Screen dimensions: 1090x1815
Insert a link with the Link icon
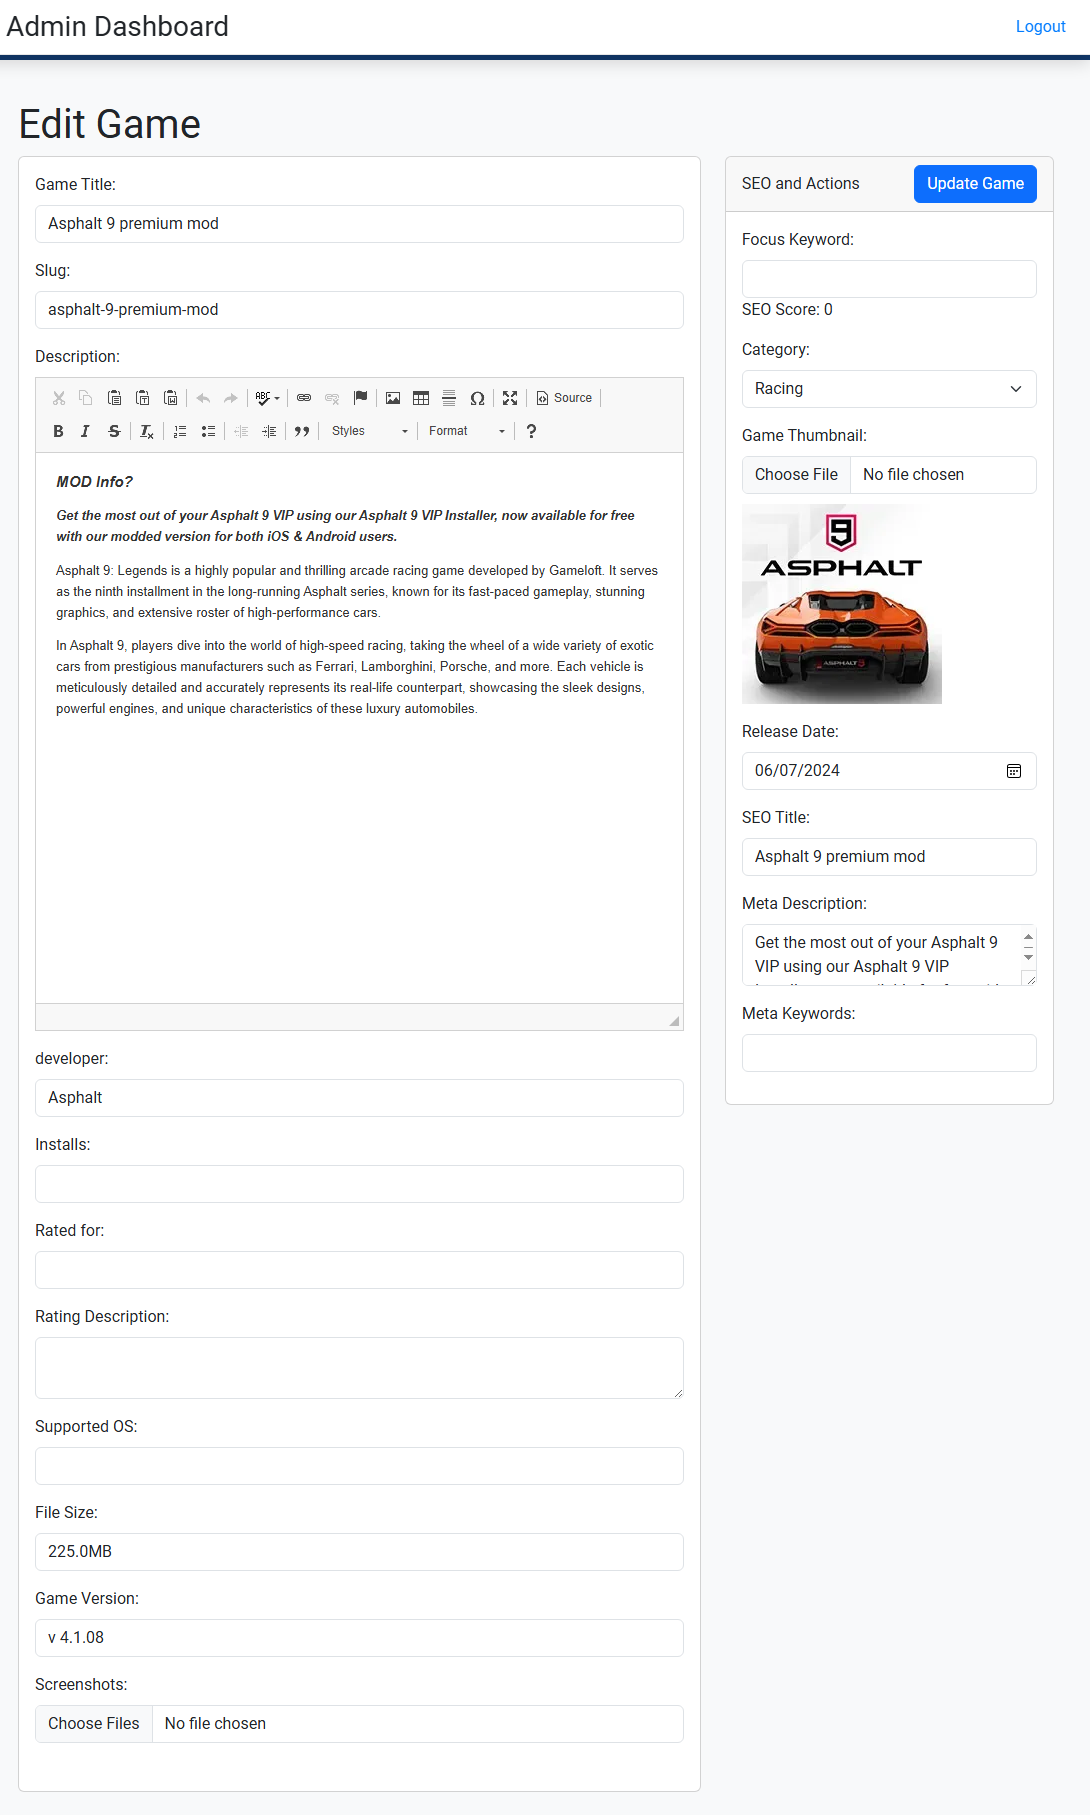304,398
